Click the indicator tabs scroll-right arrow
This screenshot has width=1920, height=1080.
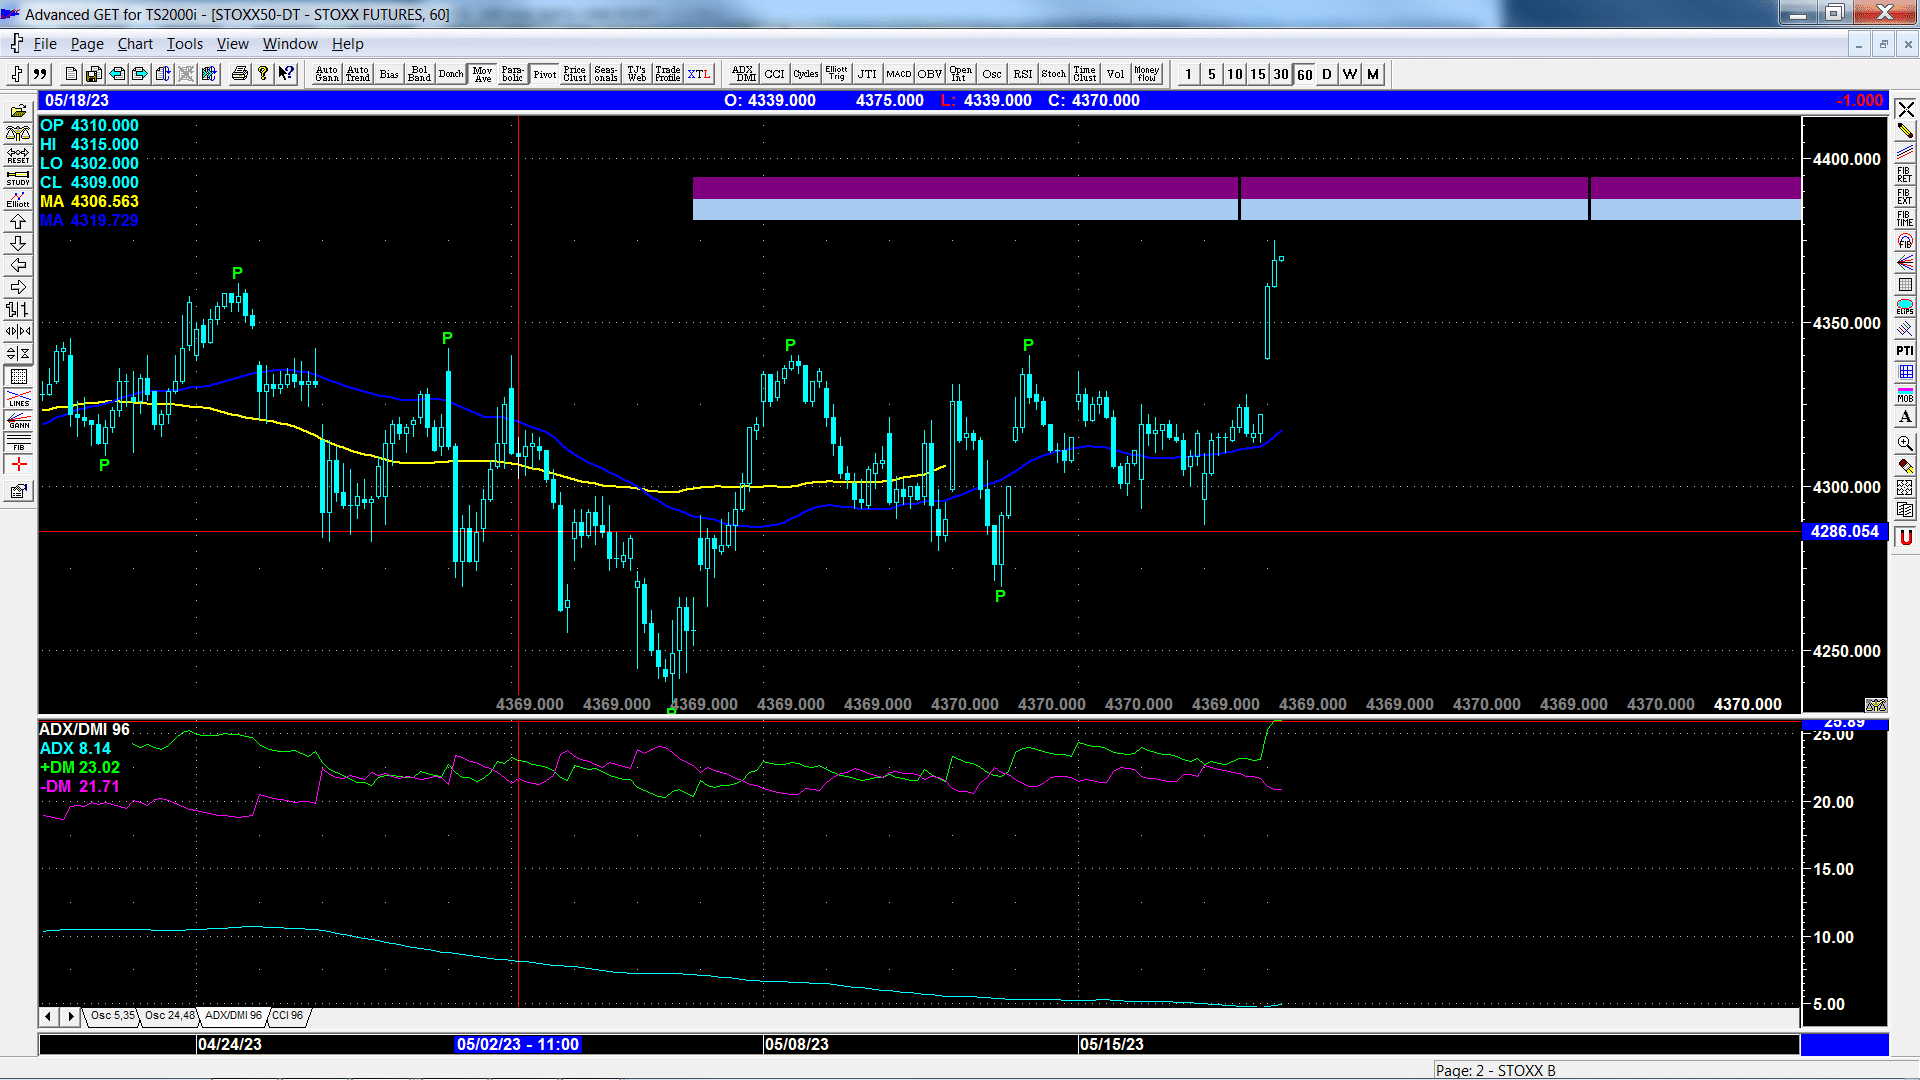tap(70, 1016)
